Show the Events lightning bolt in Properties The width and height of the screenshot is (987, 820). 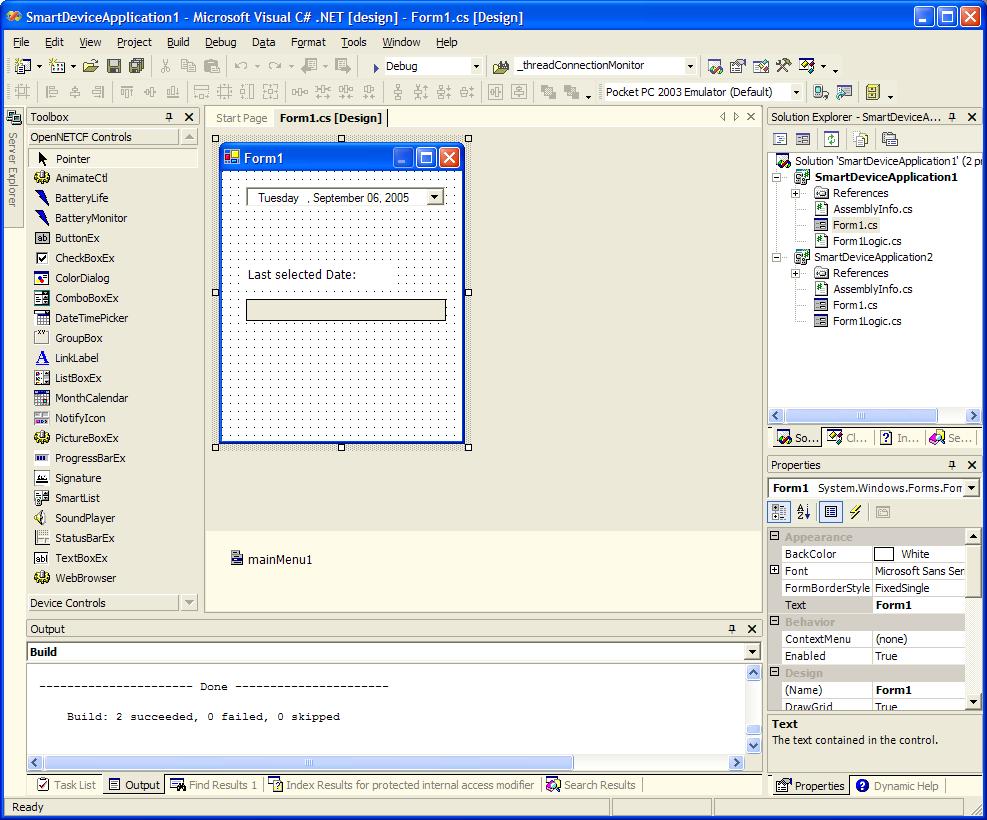tap(855, 512)
